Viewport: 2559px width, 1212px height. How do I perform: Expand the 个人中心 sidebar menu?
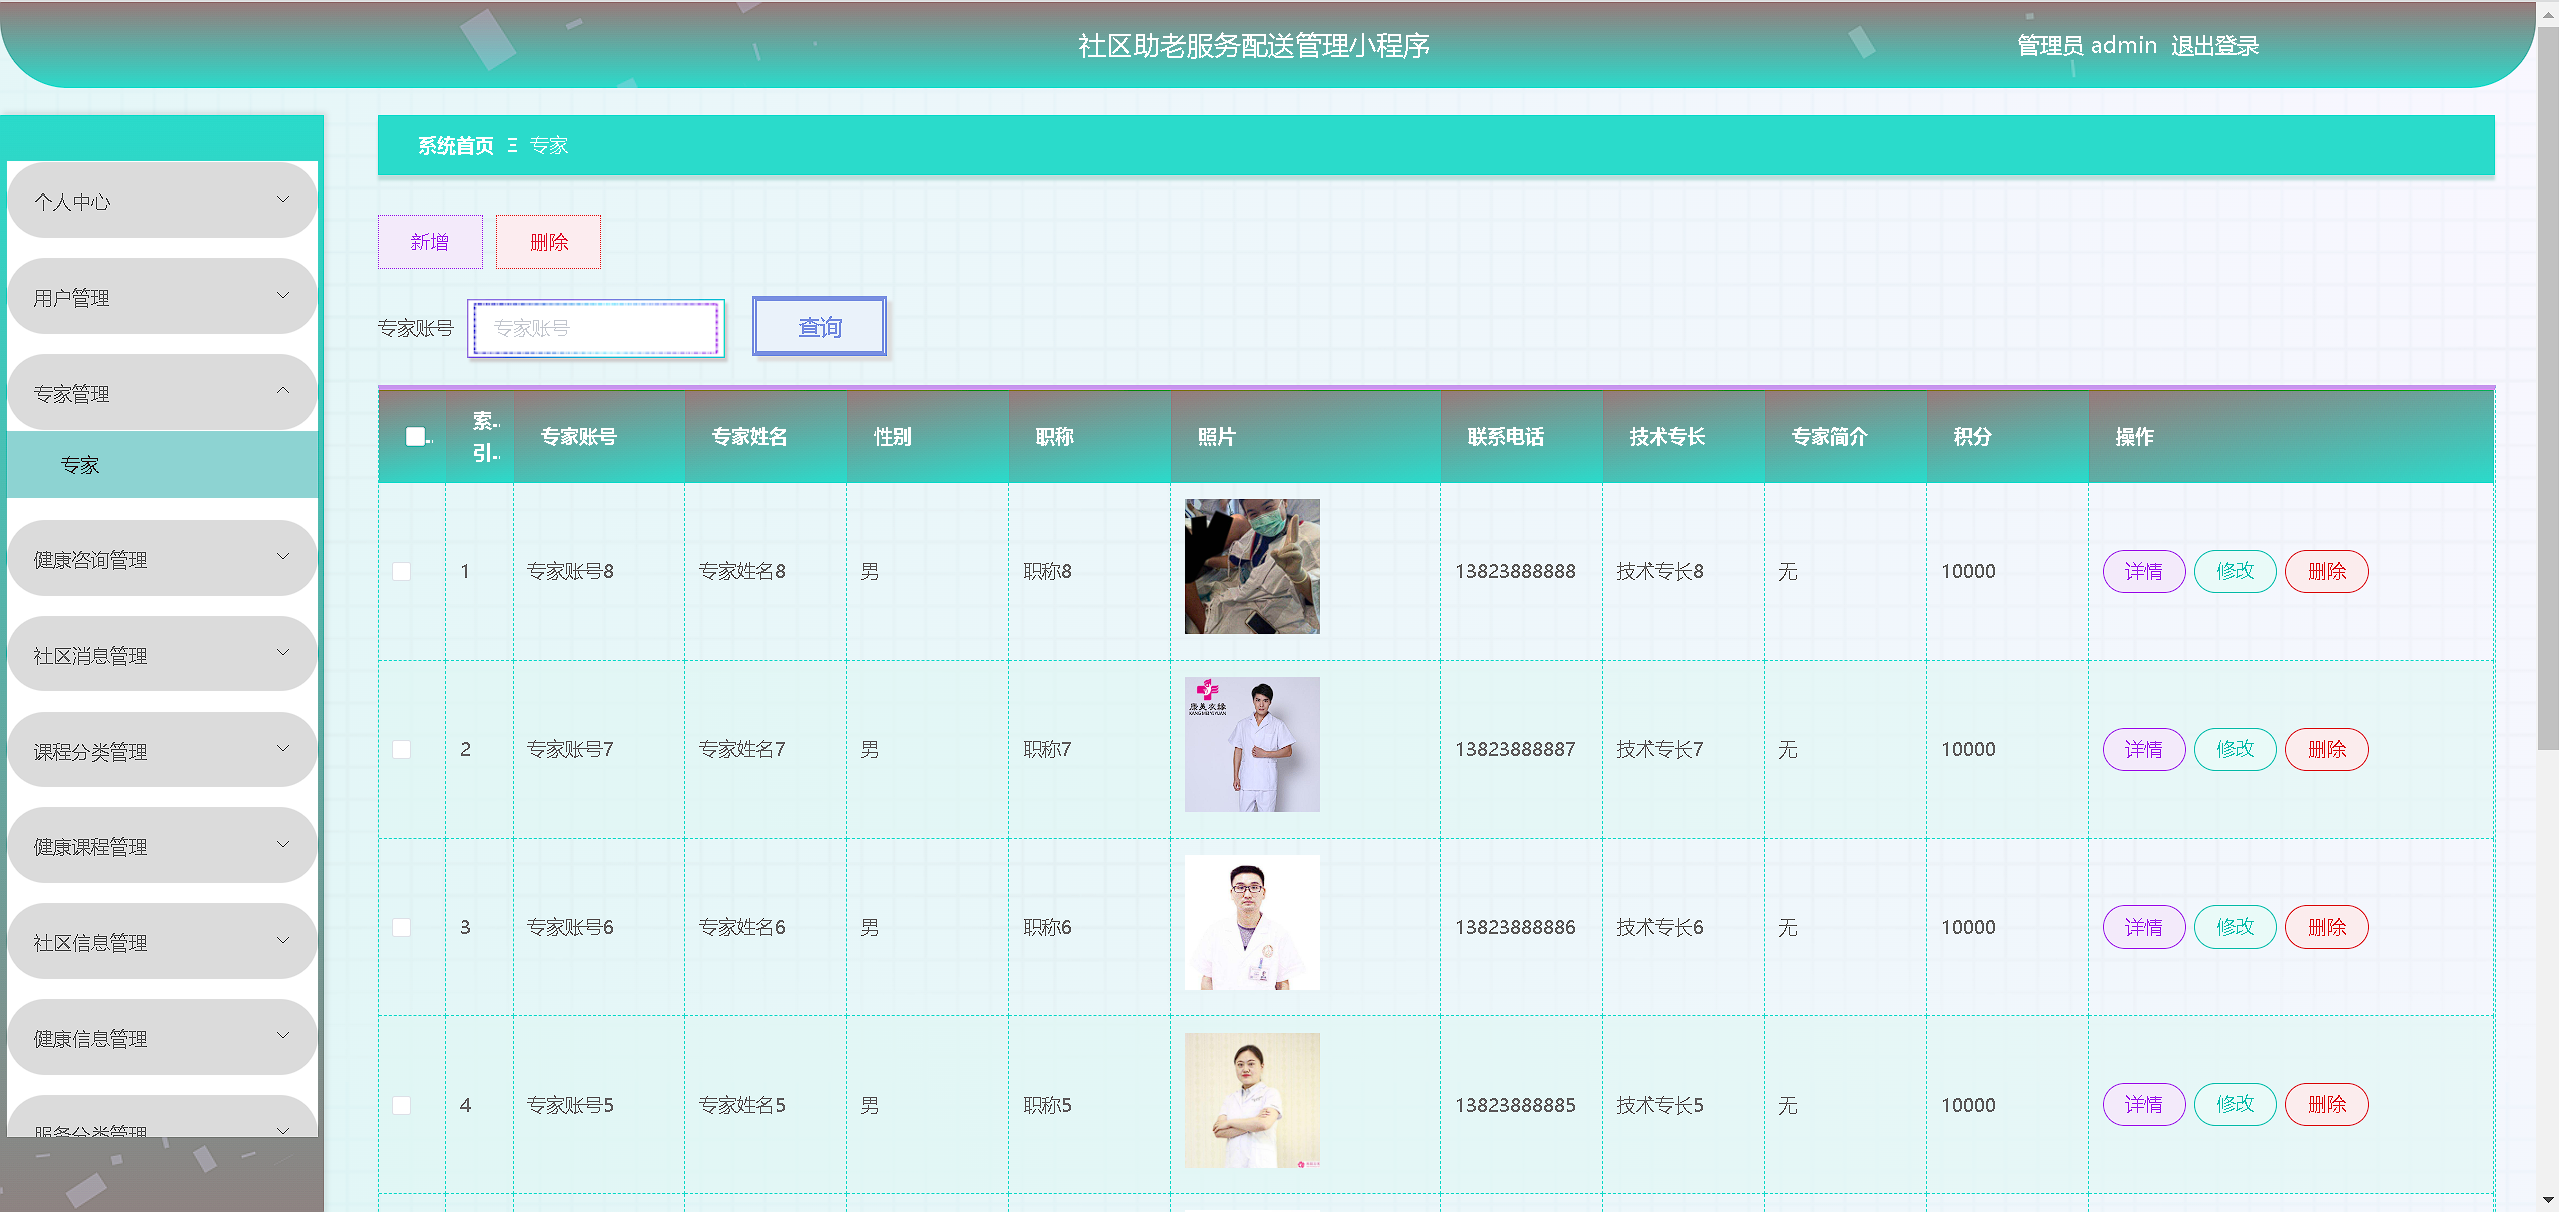[161, 201]
